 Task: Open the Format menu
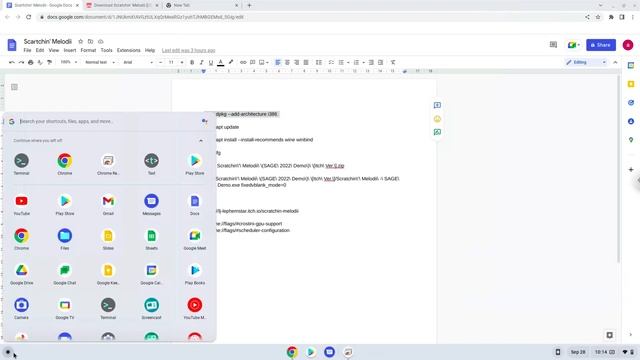pyautogui.click(x=88, y=50)
